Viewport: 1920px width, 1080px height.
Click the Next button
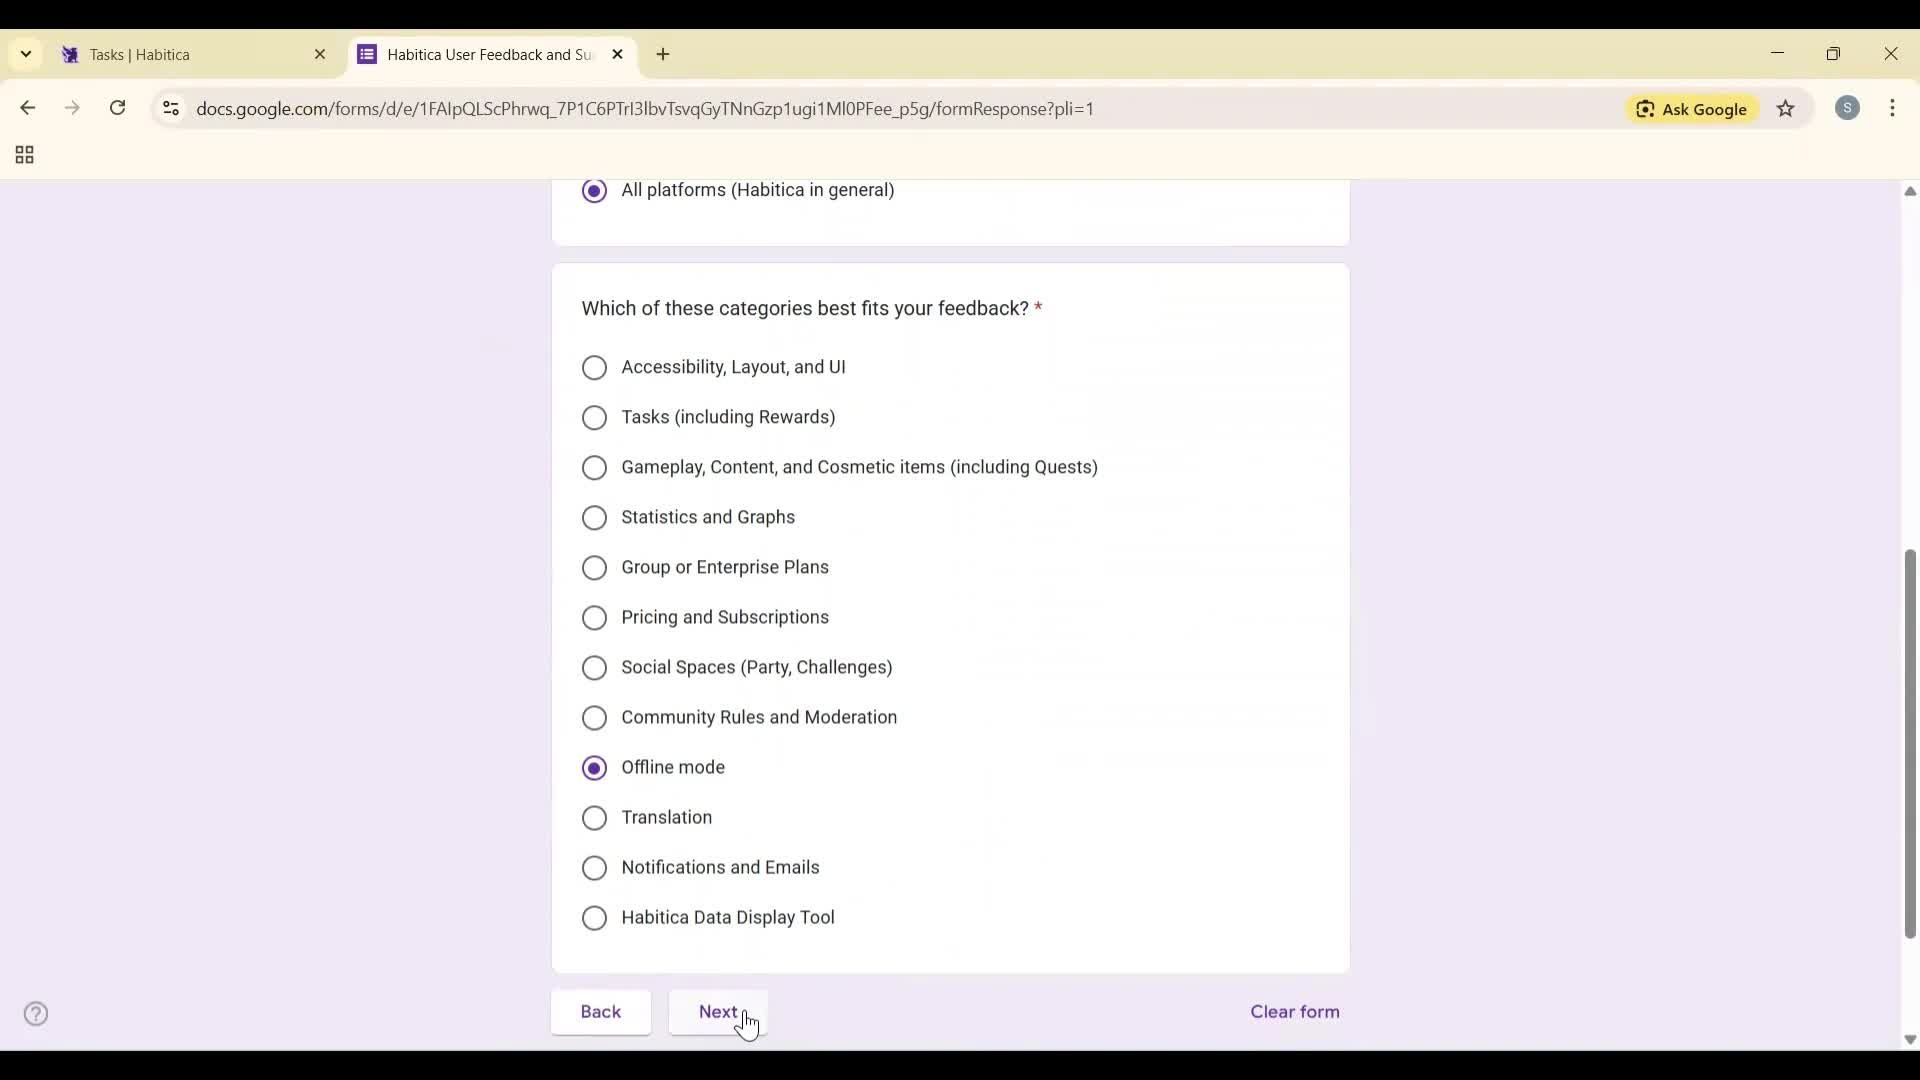[717, 1012]
